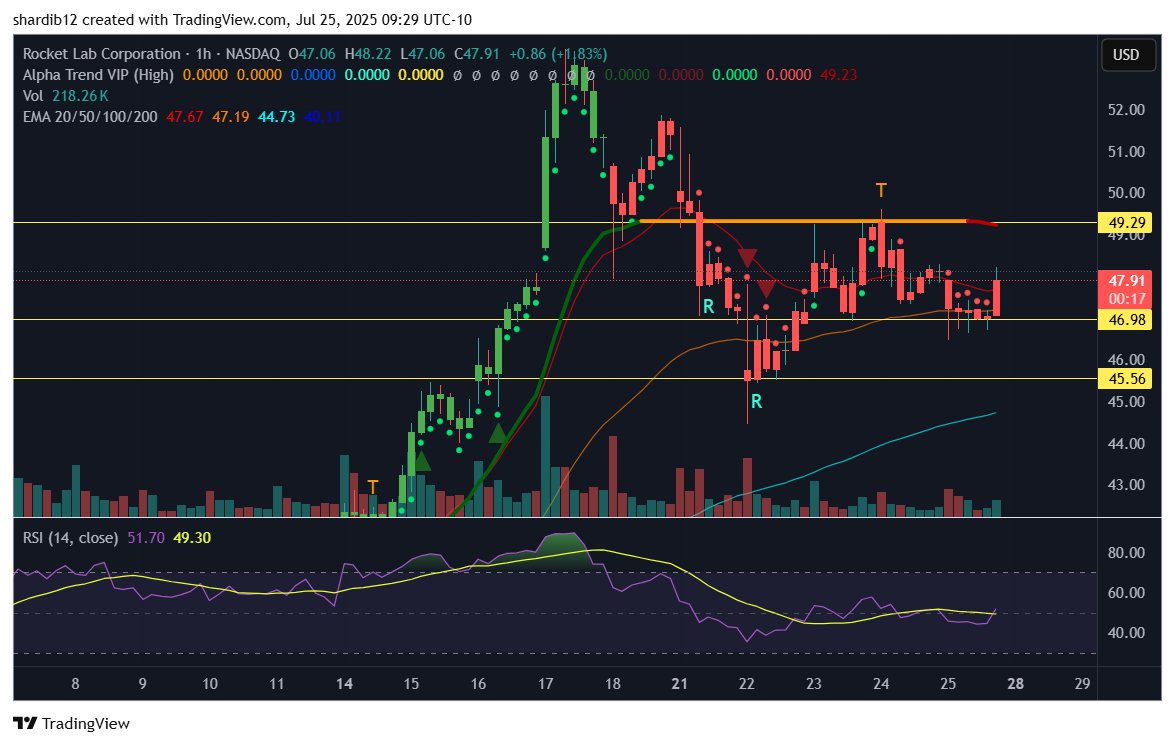The height and width of the screenshot is (745, 1175).
Task: Click date 24 on the time axis
Action: pos(881,684)
